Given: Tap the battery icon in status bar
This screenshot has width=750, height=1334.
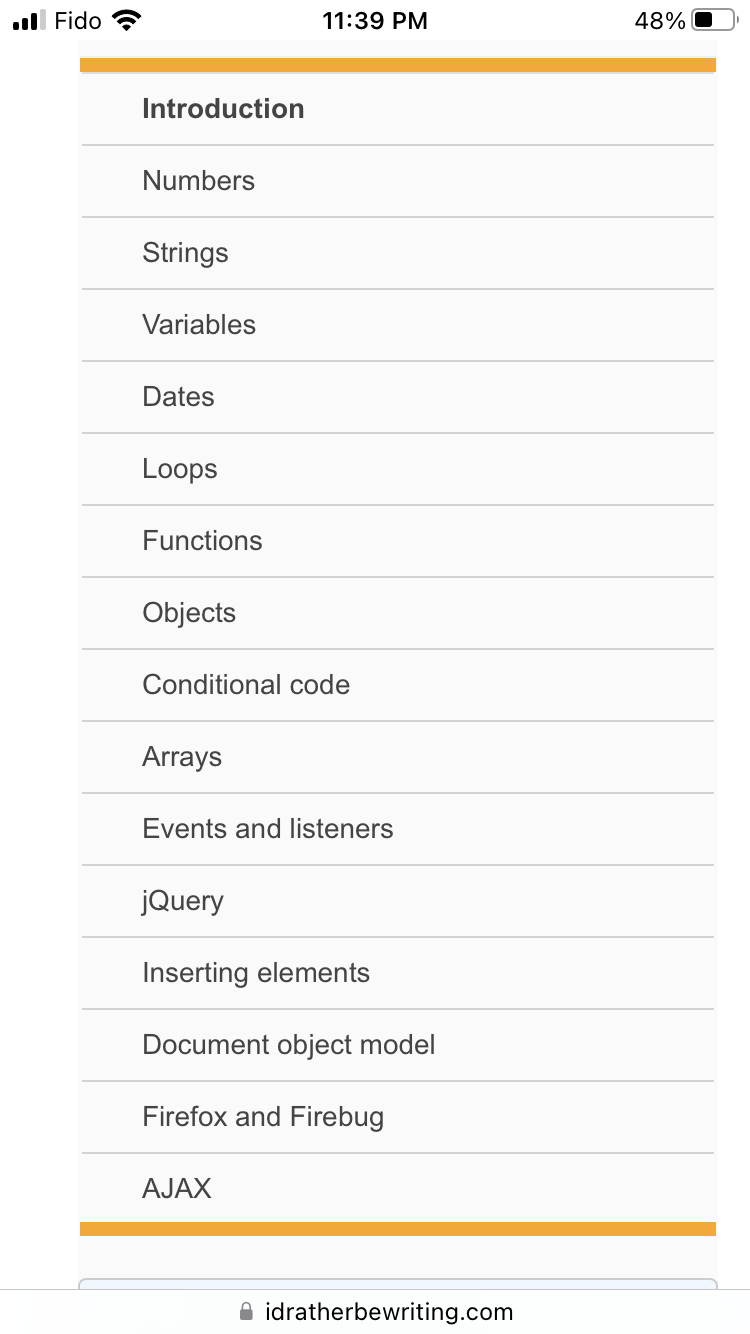Looking at the screenshot, I should point(713,20).
